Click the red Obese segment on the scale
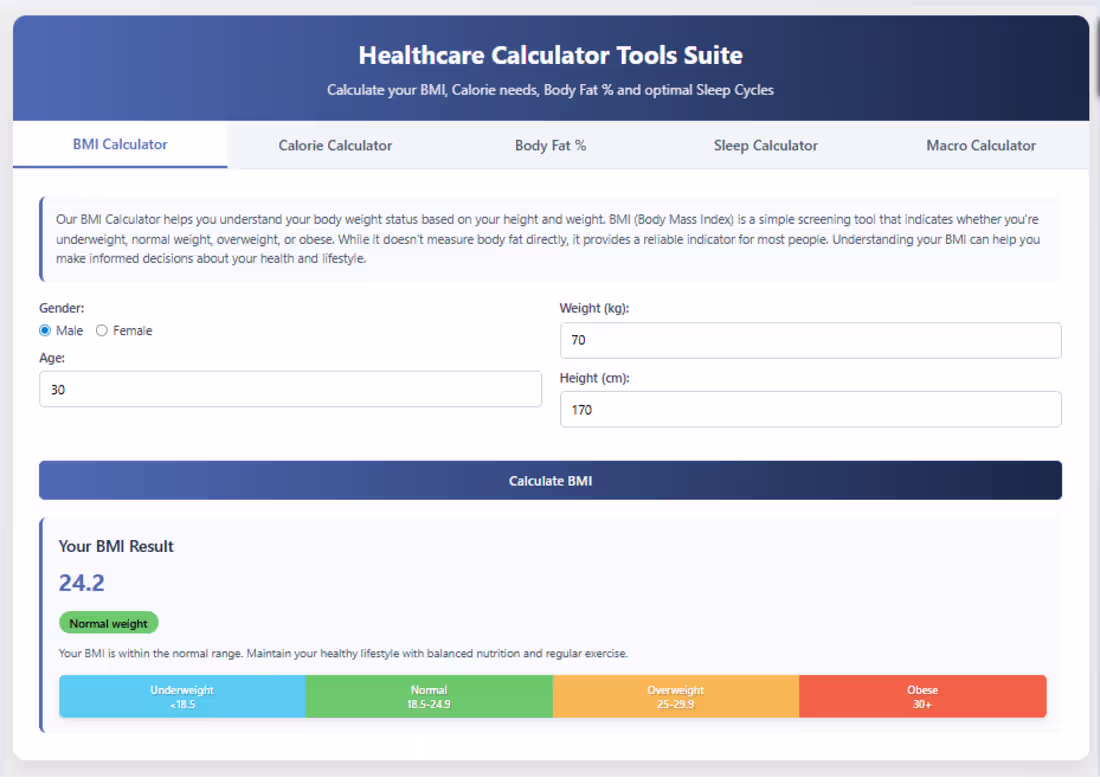 922,695
